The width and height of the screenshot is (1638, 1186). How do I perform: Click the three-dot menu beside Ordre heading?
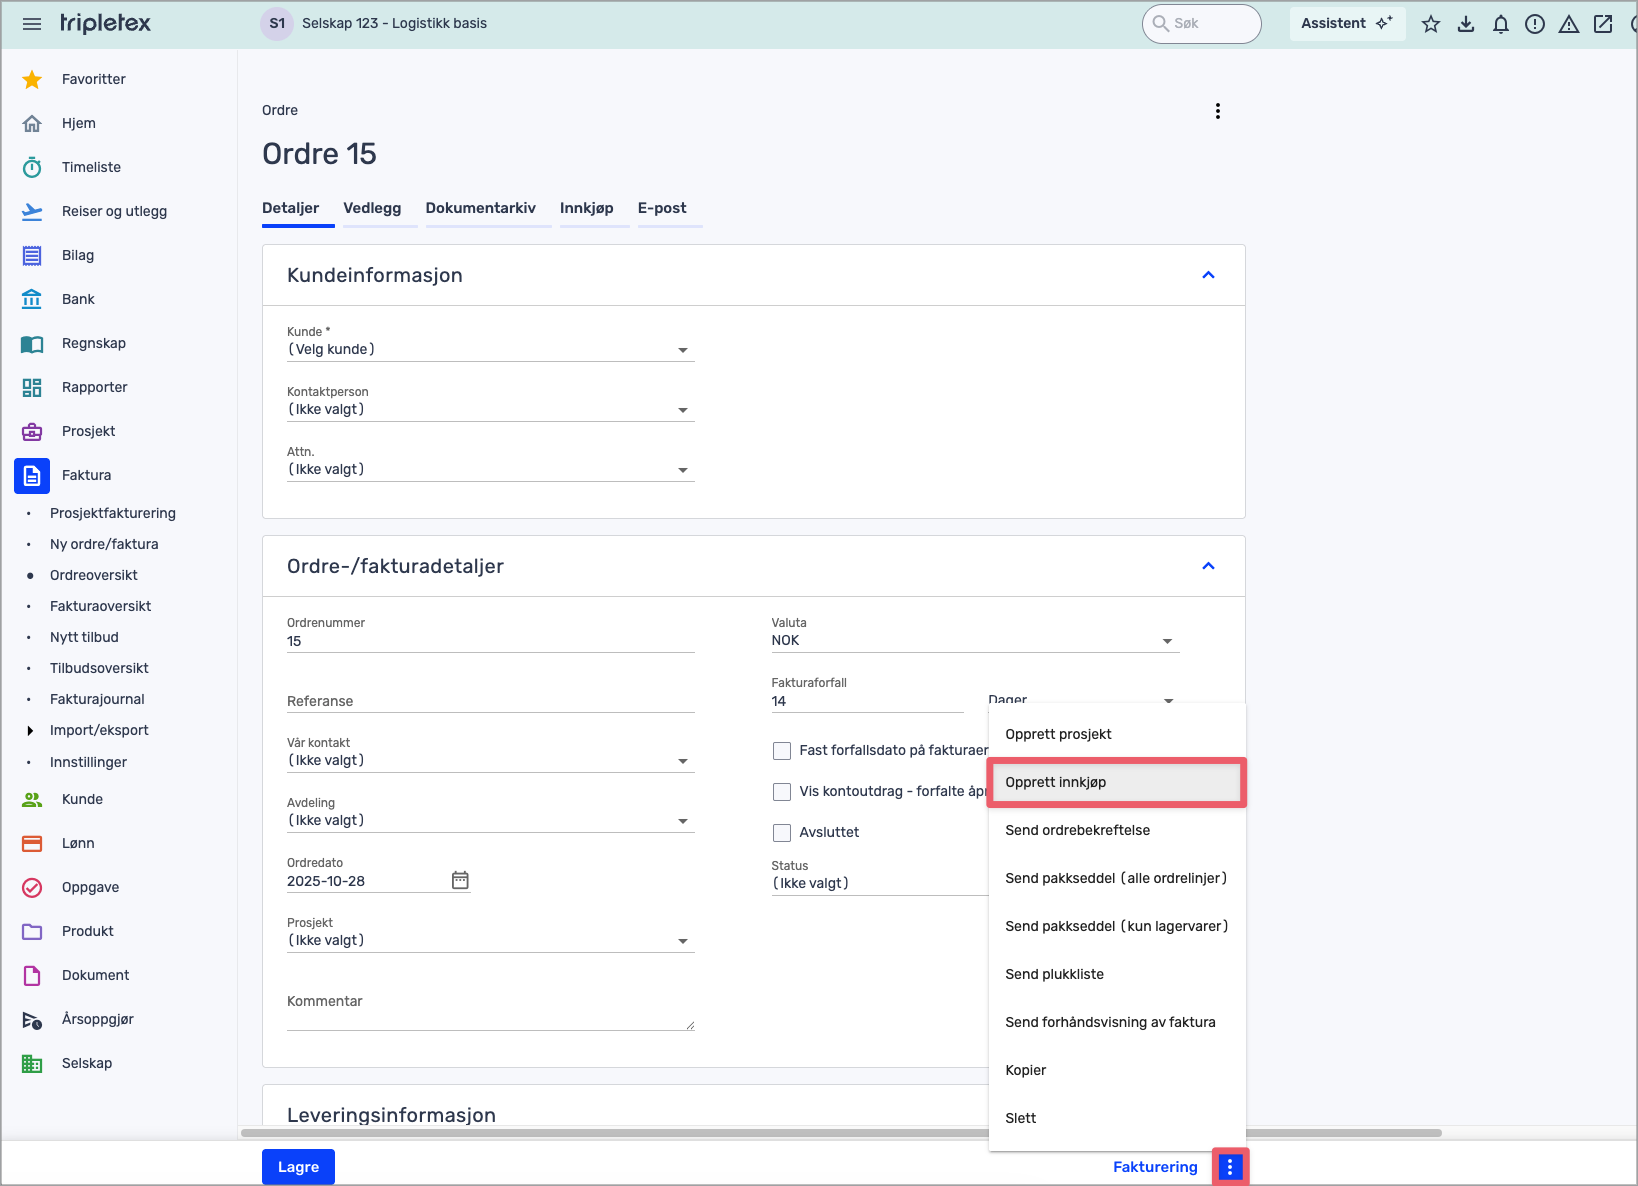(x=1217, y=111)
